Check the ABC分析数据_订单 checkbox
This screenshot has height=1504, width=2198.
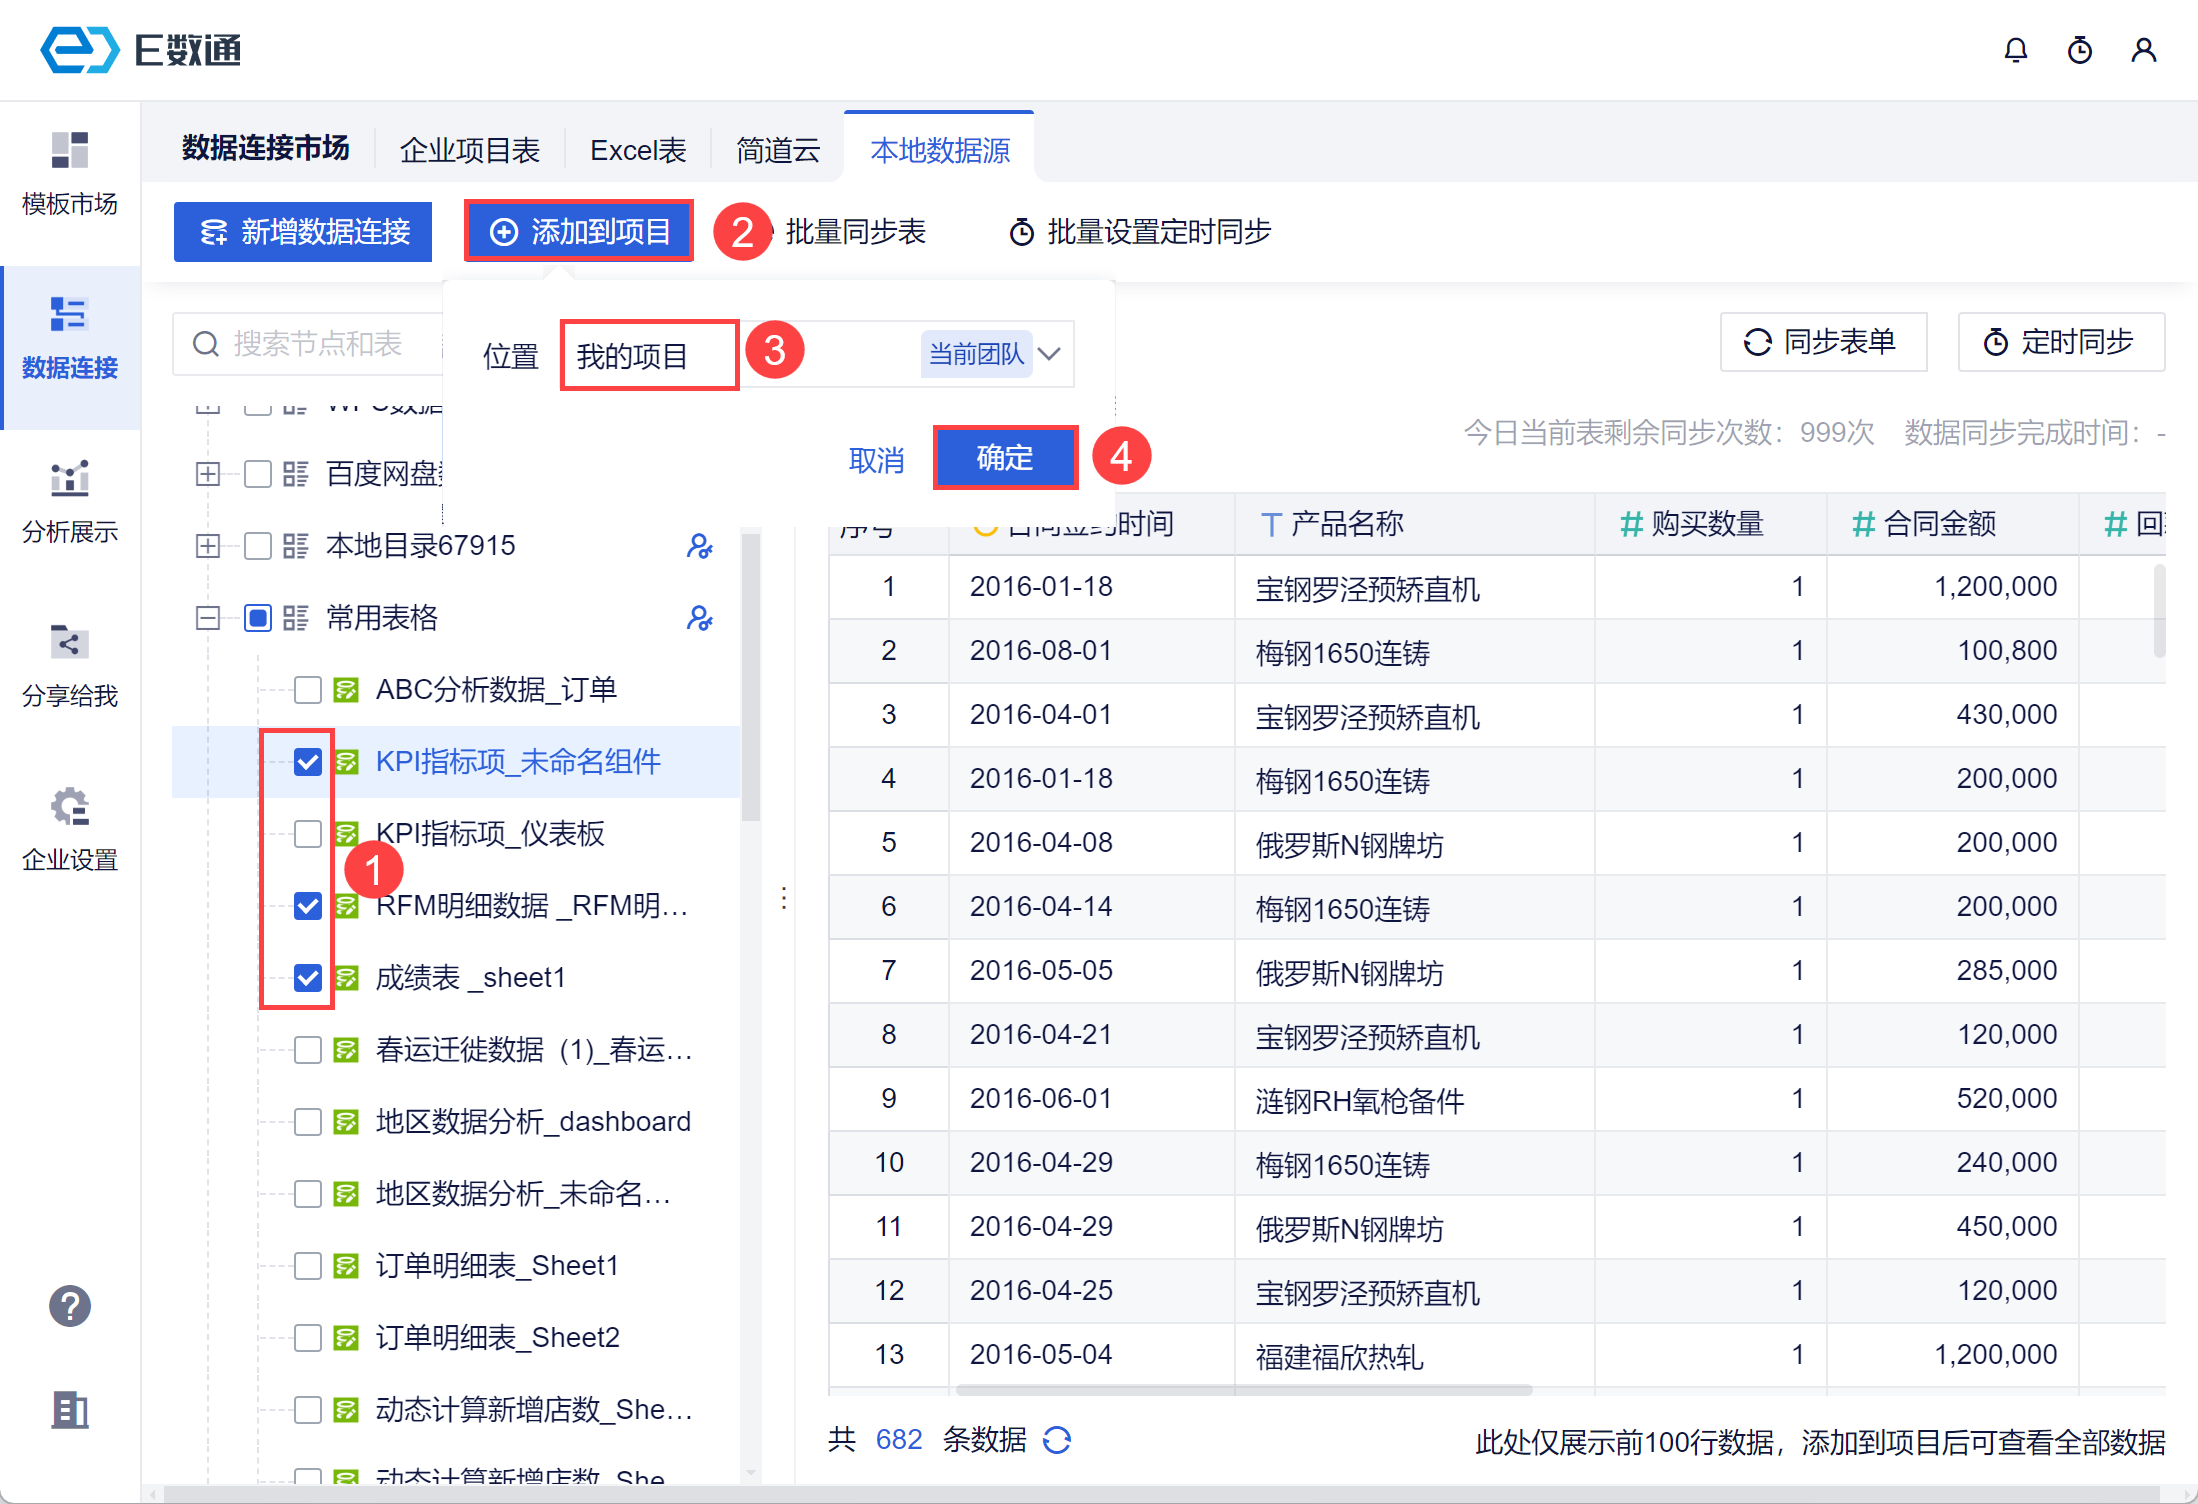[307, 690]
